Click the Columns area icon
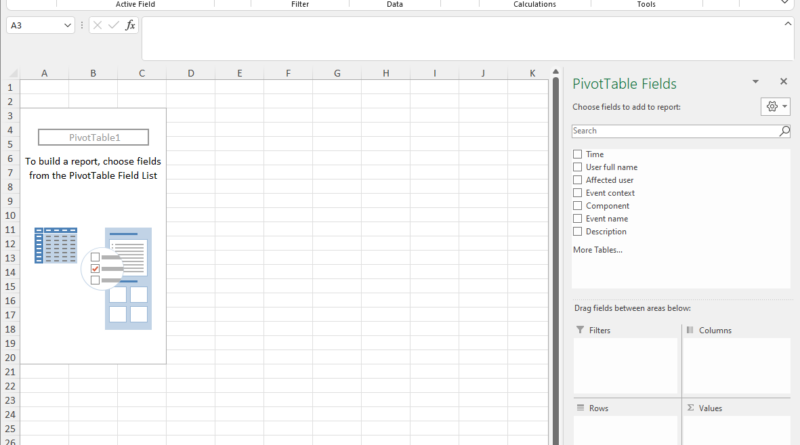Screen dimensions: 800x445 (690, 330)
